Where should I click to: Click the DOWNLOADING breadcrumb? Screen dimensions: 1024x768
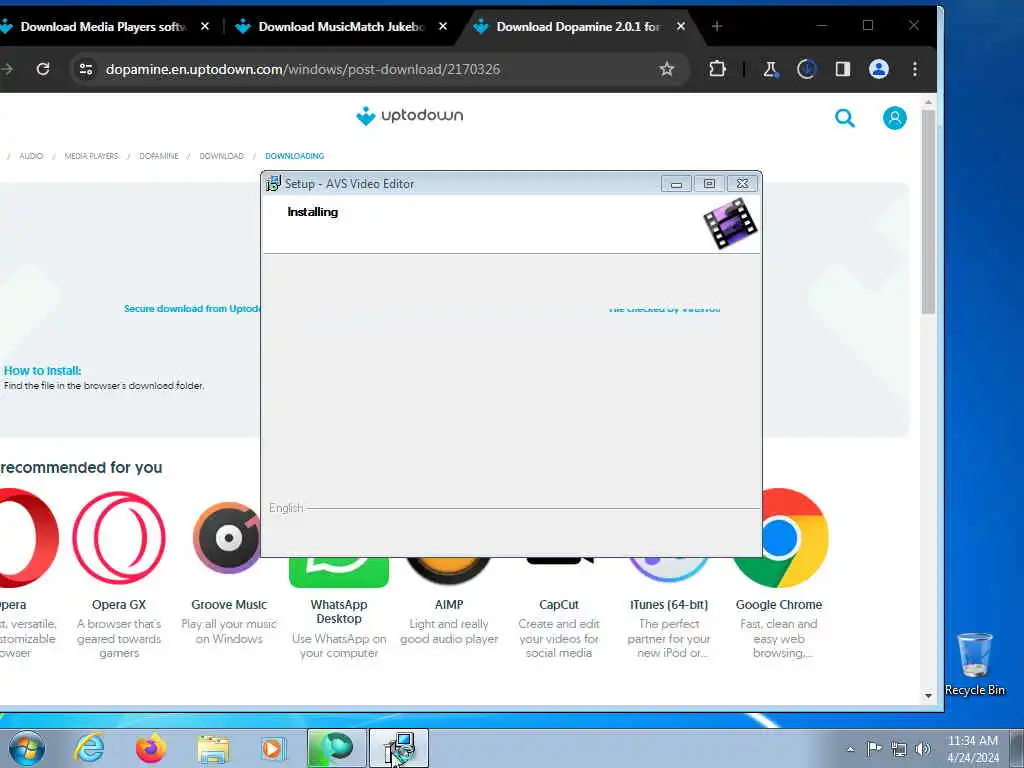[295, 156]
